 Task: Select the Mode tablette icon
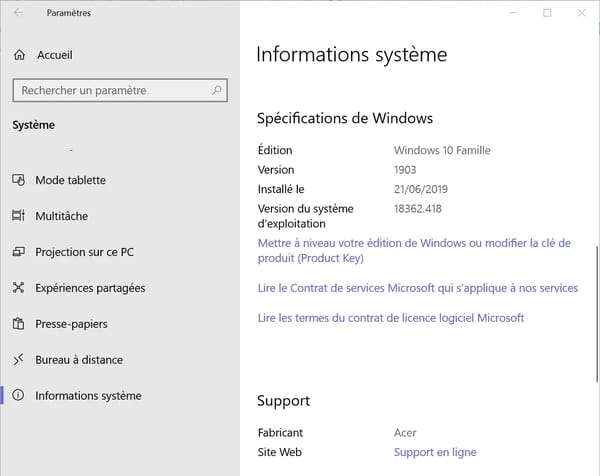coord(18,180)
